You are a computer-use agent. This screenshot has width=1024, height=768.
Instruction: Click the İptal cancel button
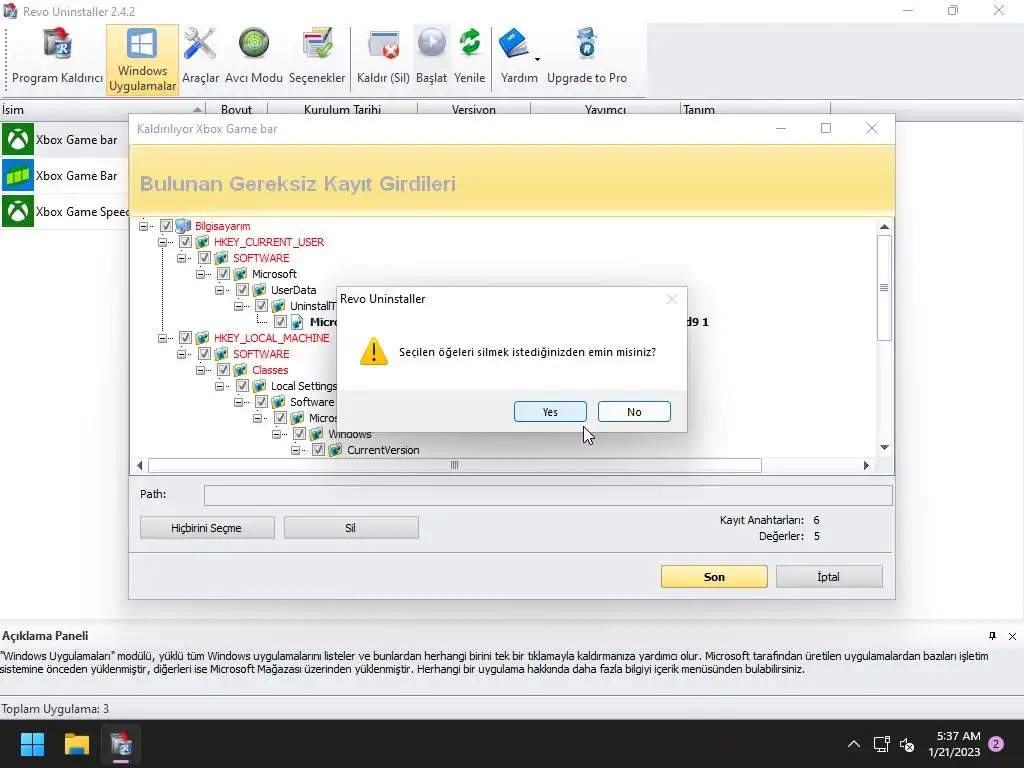pyautogui.click(x=829, y=577)
